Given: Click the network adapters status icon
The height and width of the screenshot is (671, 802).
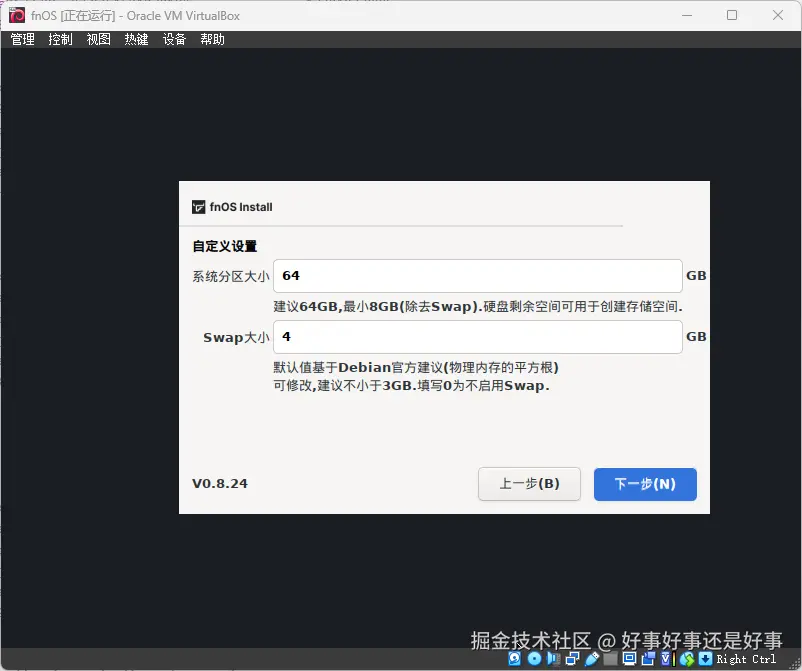Looking at the screenshot, I should [x=572, y=658].
